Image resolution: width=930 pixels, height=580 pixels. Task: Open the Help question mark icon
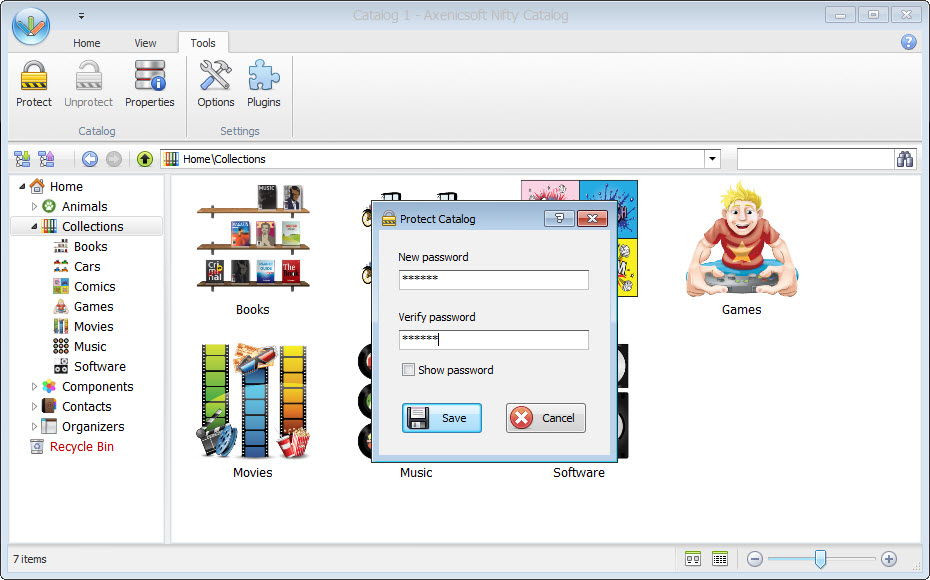tap(908, 42)
